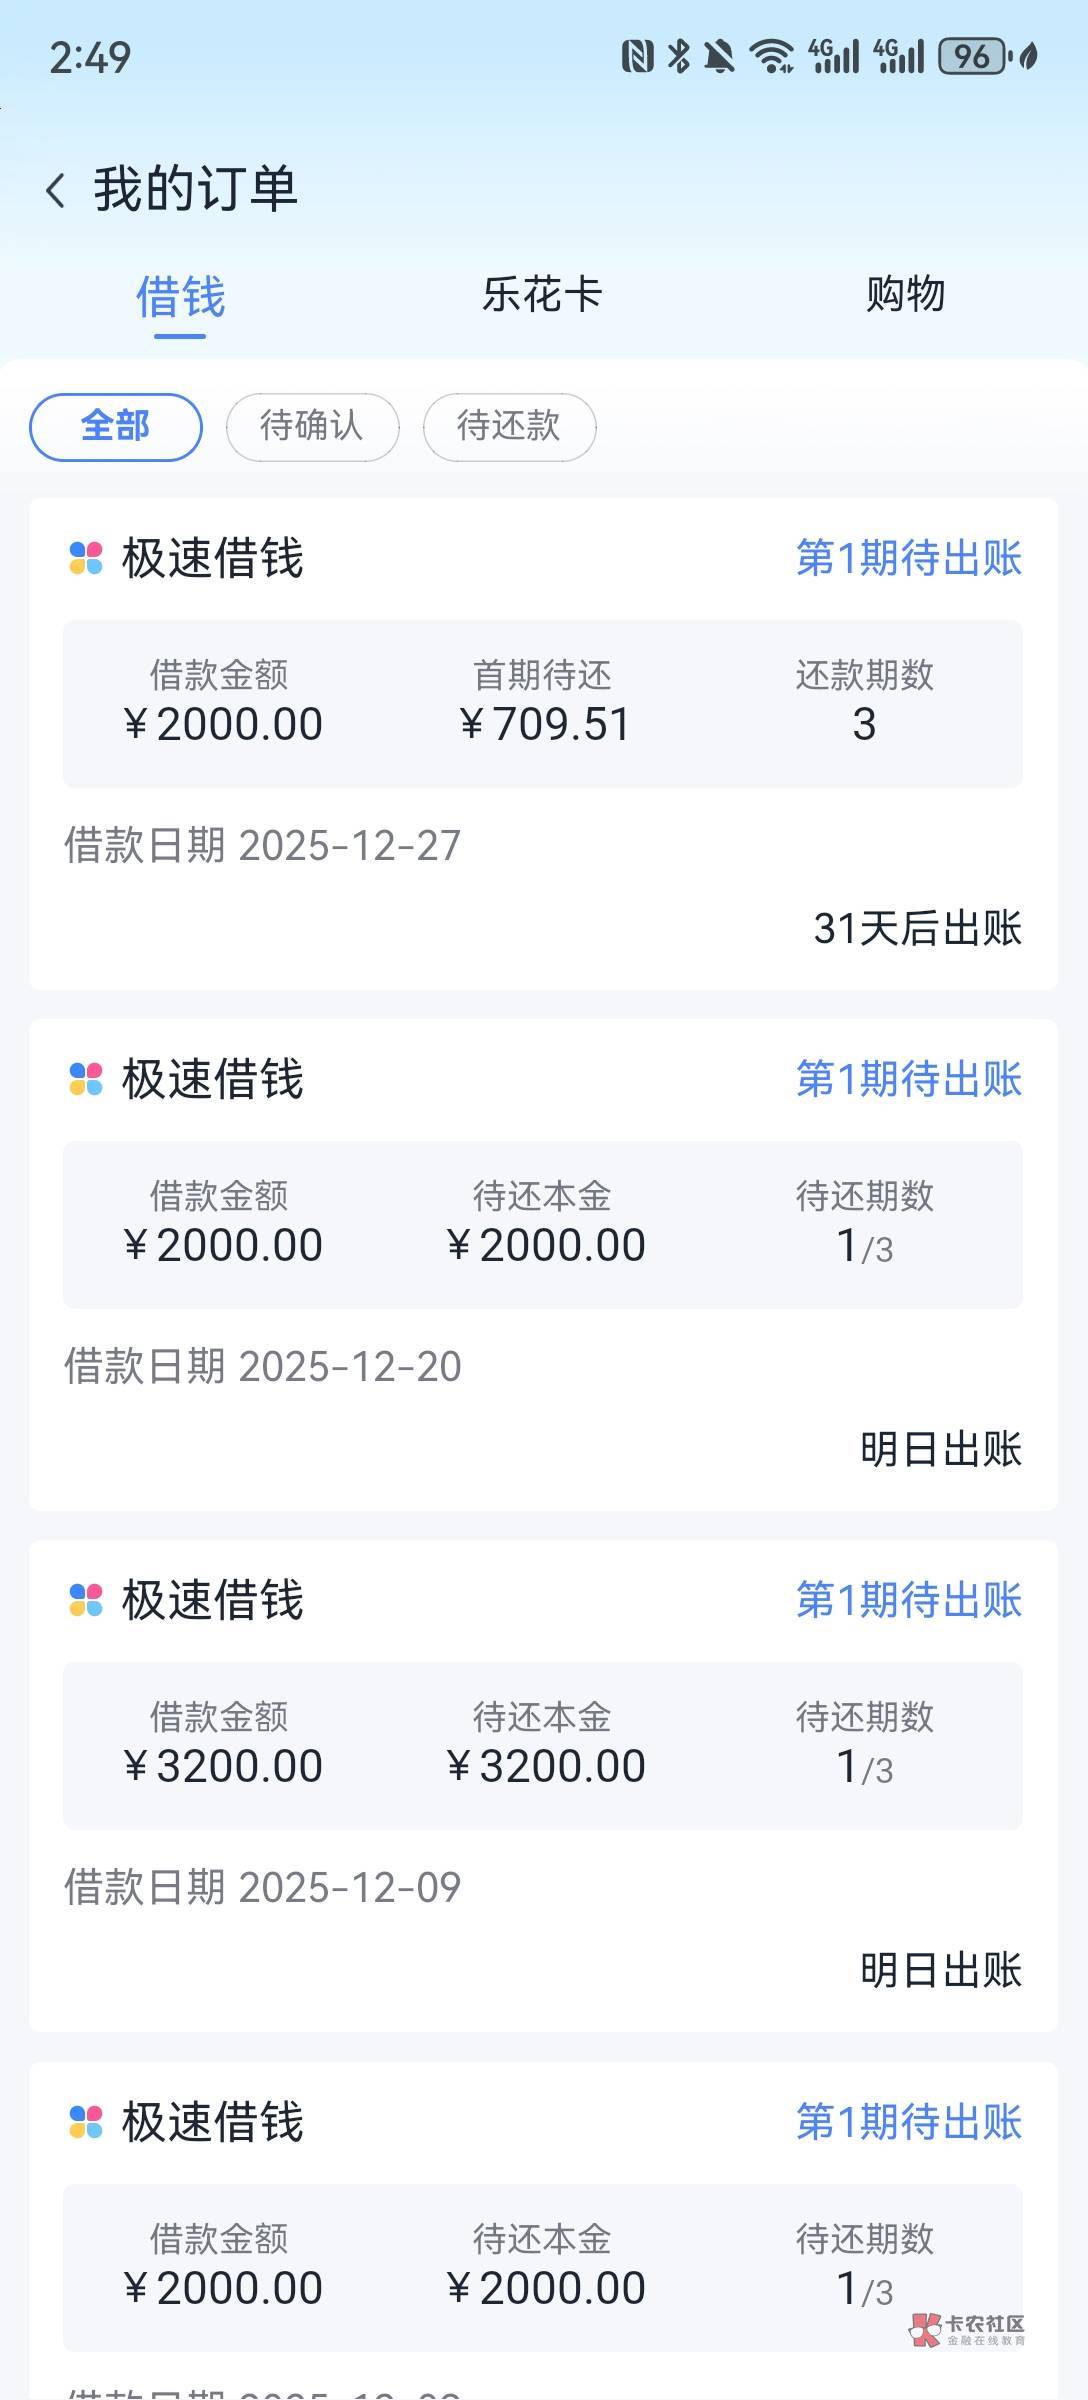1088x2400 pixels.
Task: Tap 第1期待出账 on the ¥3200 loan
Action: 908,1600
